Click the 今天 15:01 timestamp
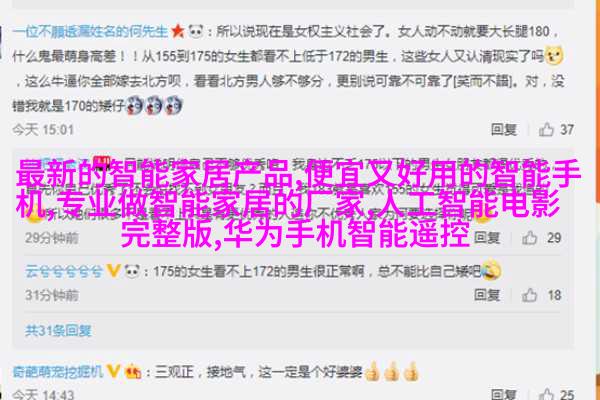 43,130
